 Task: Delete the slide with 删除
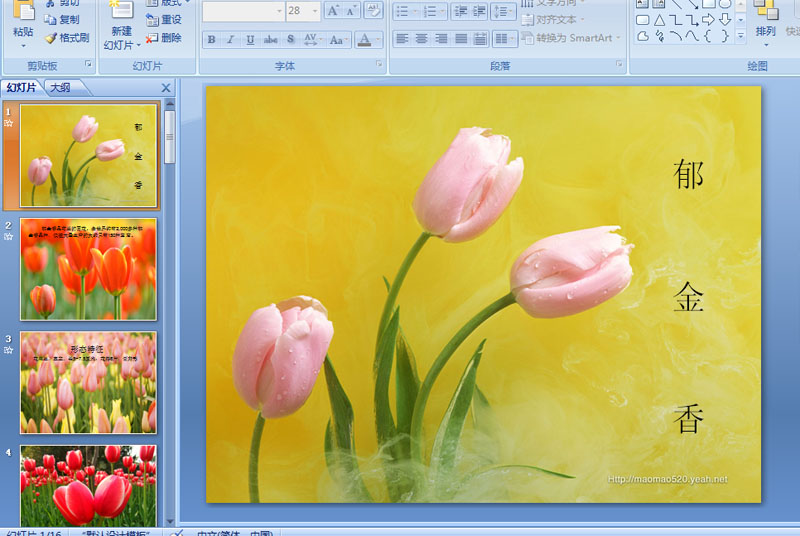(164, 38)
